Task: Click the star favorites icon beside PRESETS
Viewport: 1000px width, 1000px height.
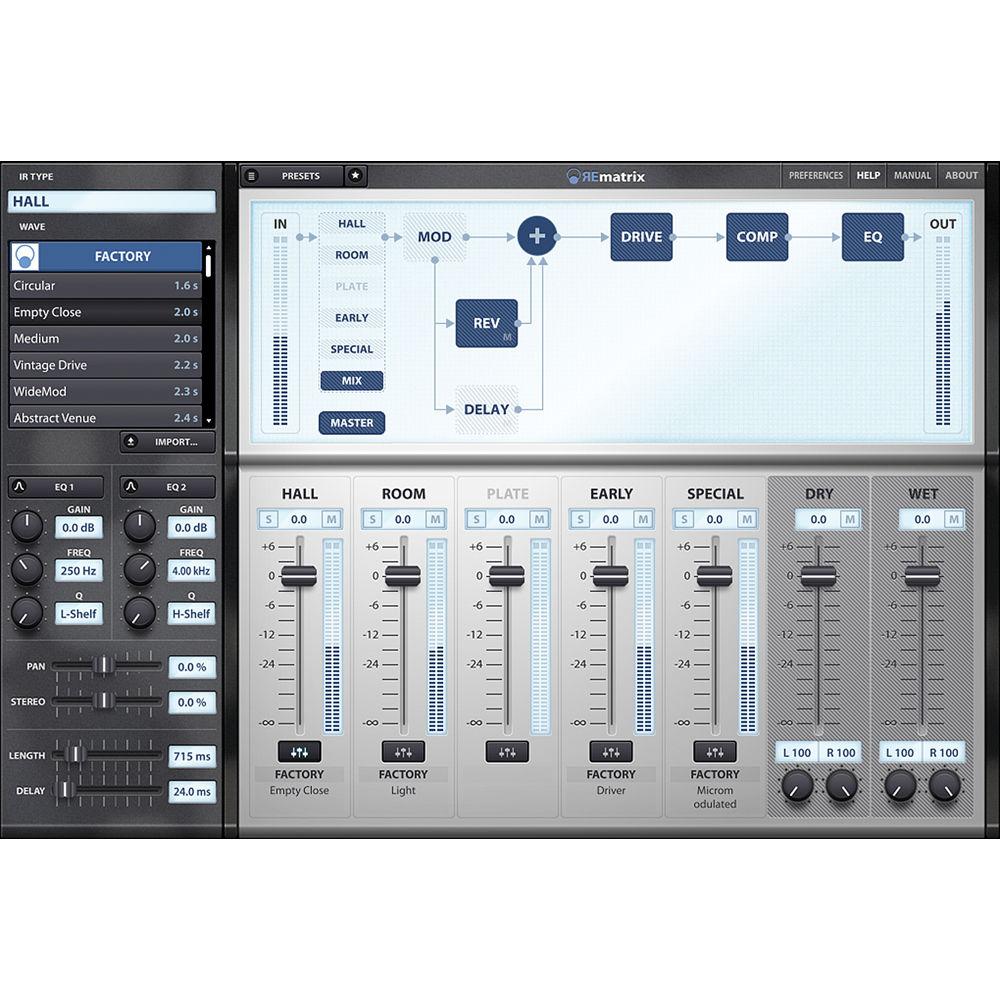Action: click(355, 175)
